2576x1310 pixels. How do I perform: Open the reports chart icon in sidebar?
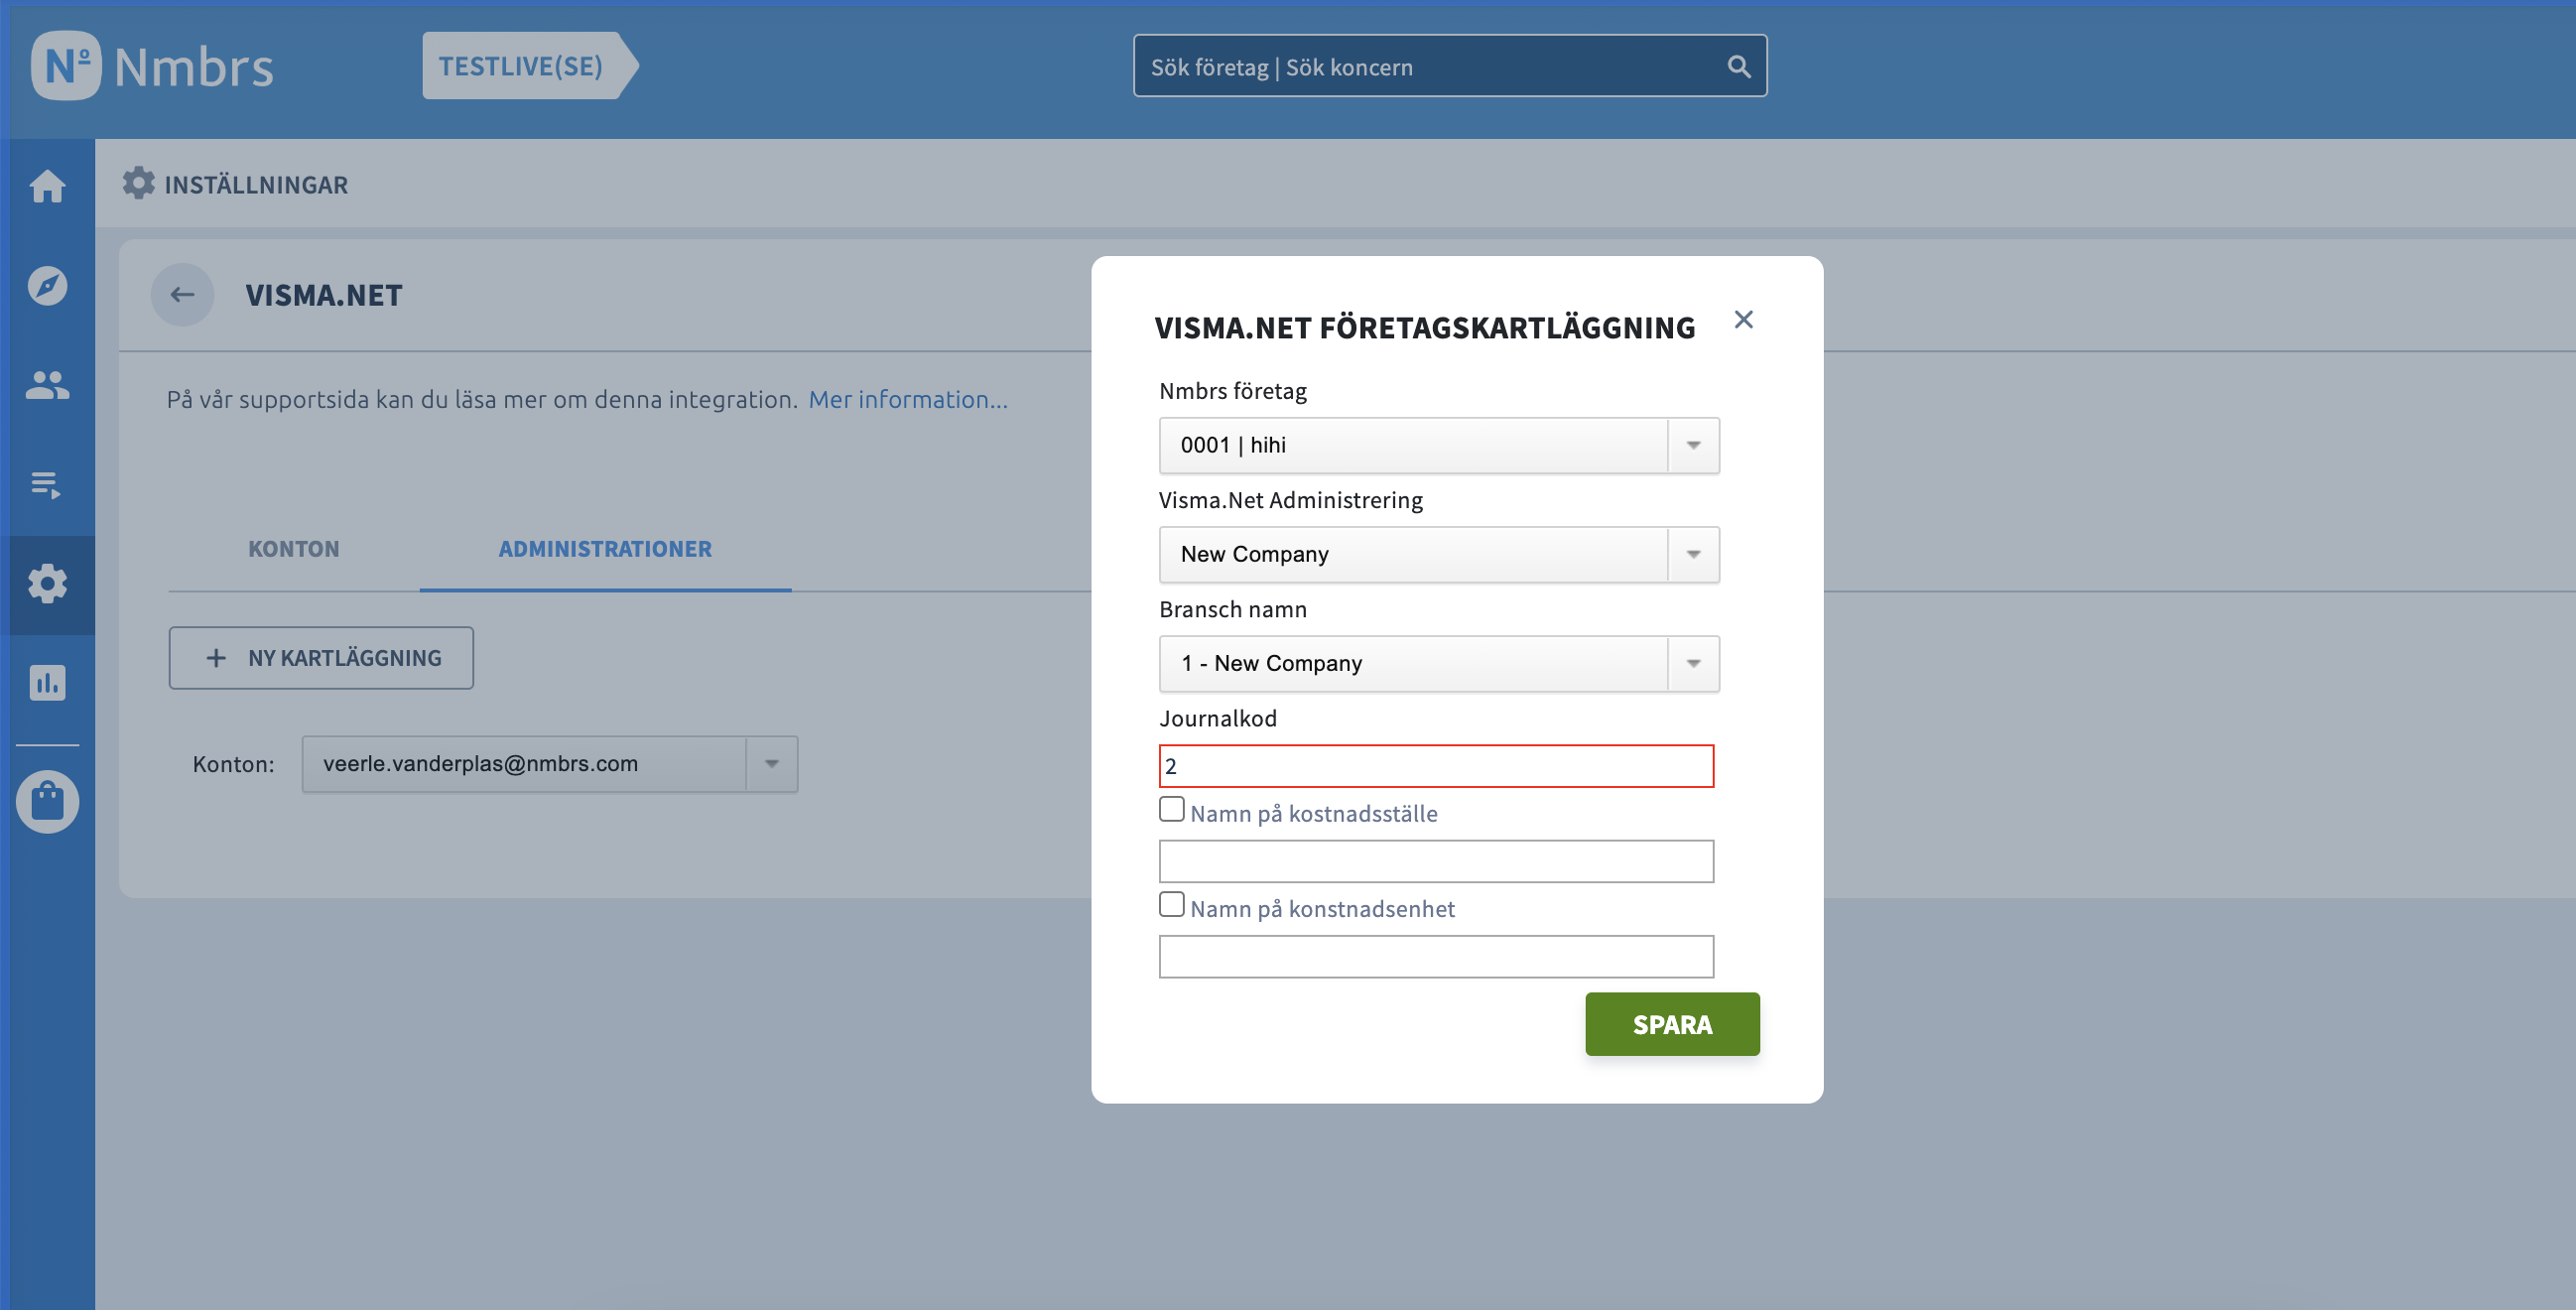point(47,683)
